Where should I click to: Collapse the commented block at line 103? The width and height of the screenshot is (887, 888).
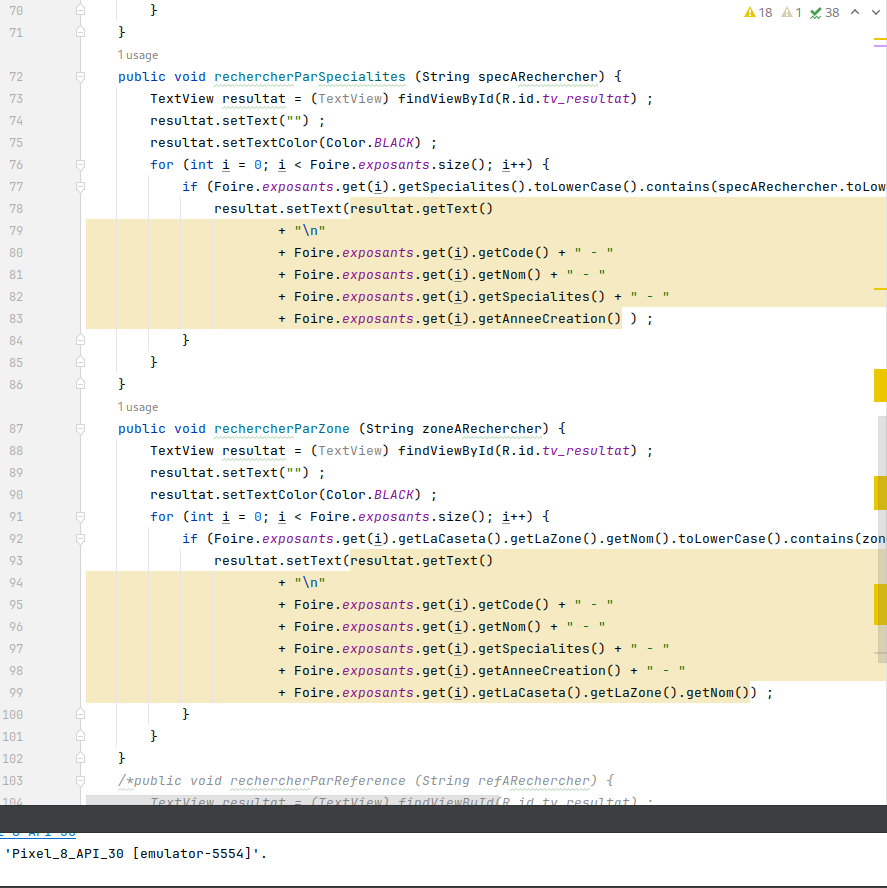80,781
